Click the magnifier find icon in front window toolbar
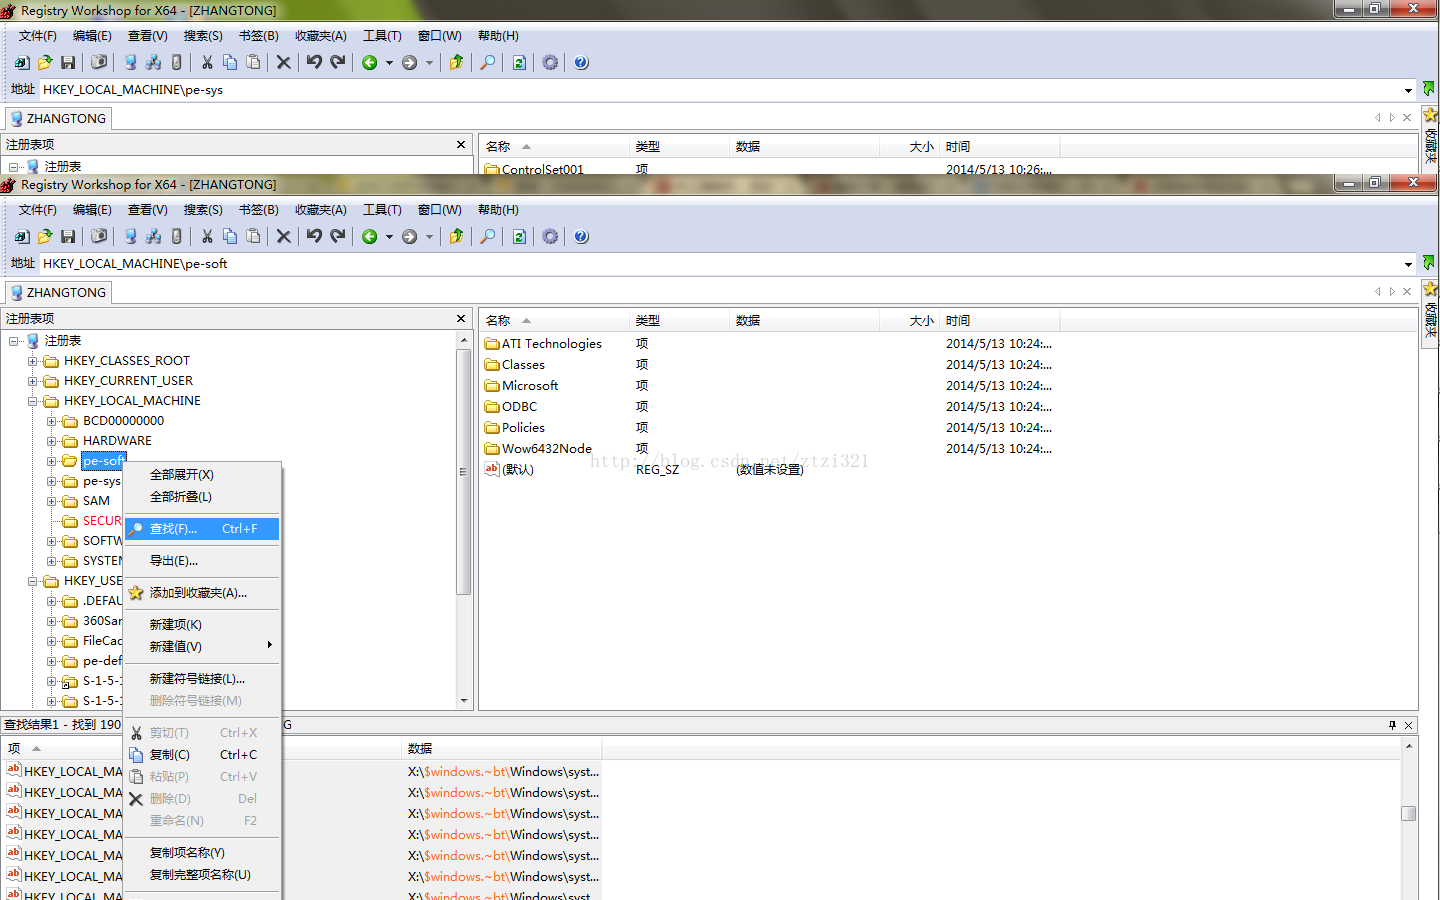This screenshot has height=900, width=1440. 488,236
